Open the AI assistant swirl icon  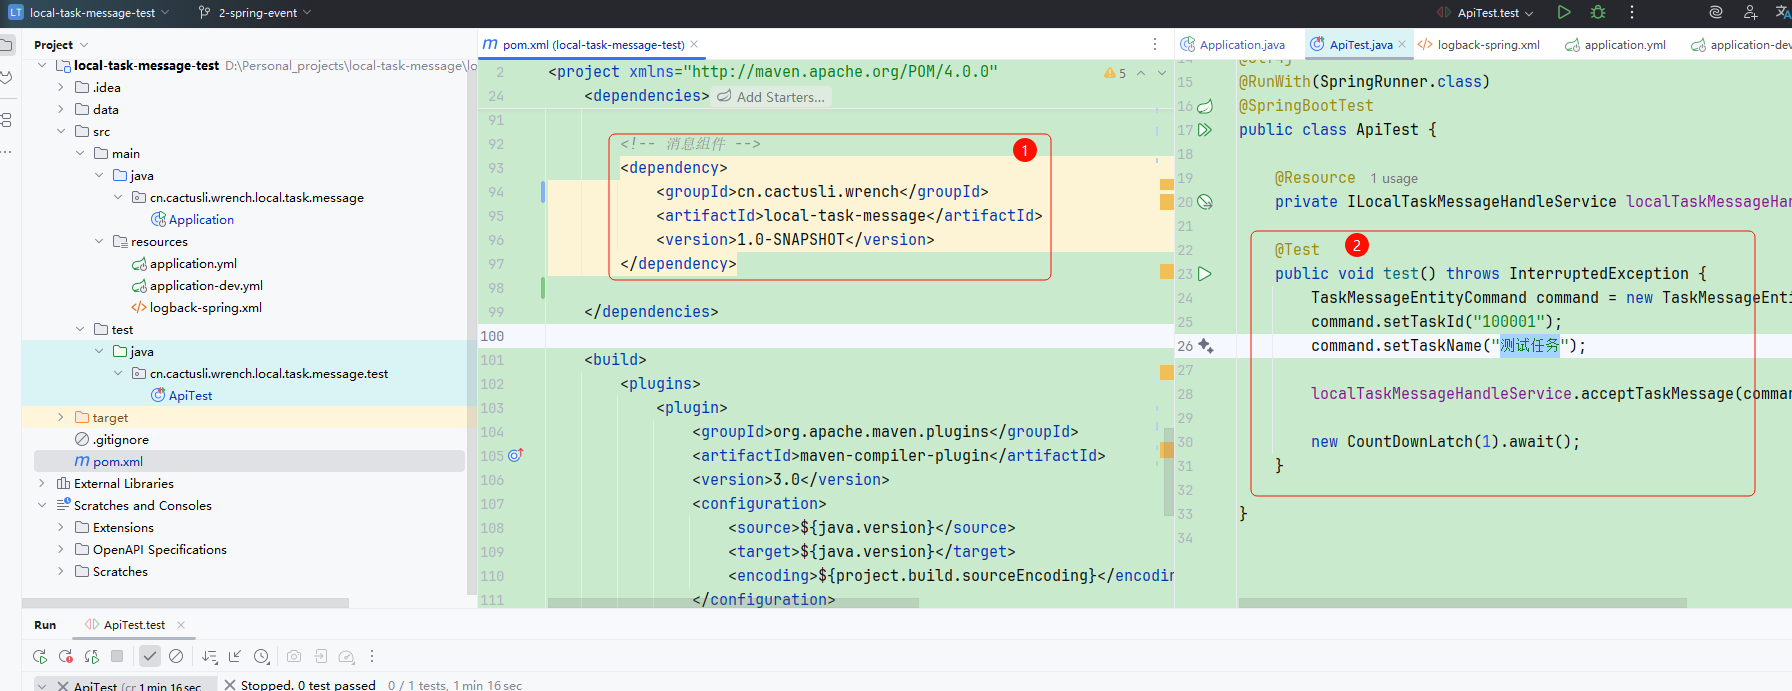pyautogui.click(x=1716, y=12)
